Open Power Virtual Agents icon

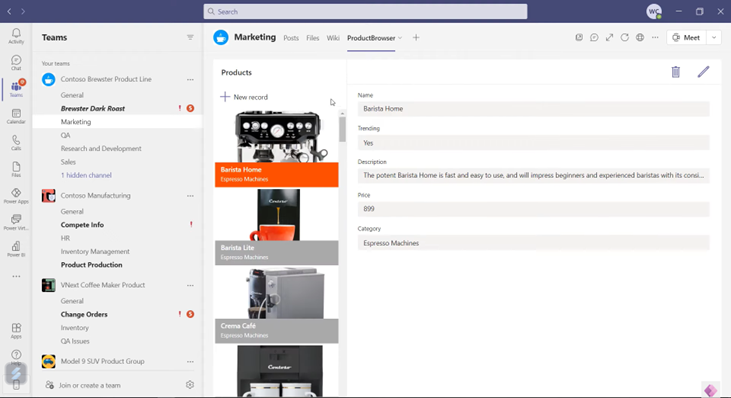16,223
